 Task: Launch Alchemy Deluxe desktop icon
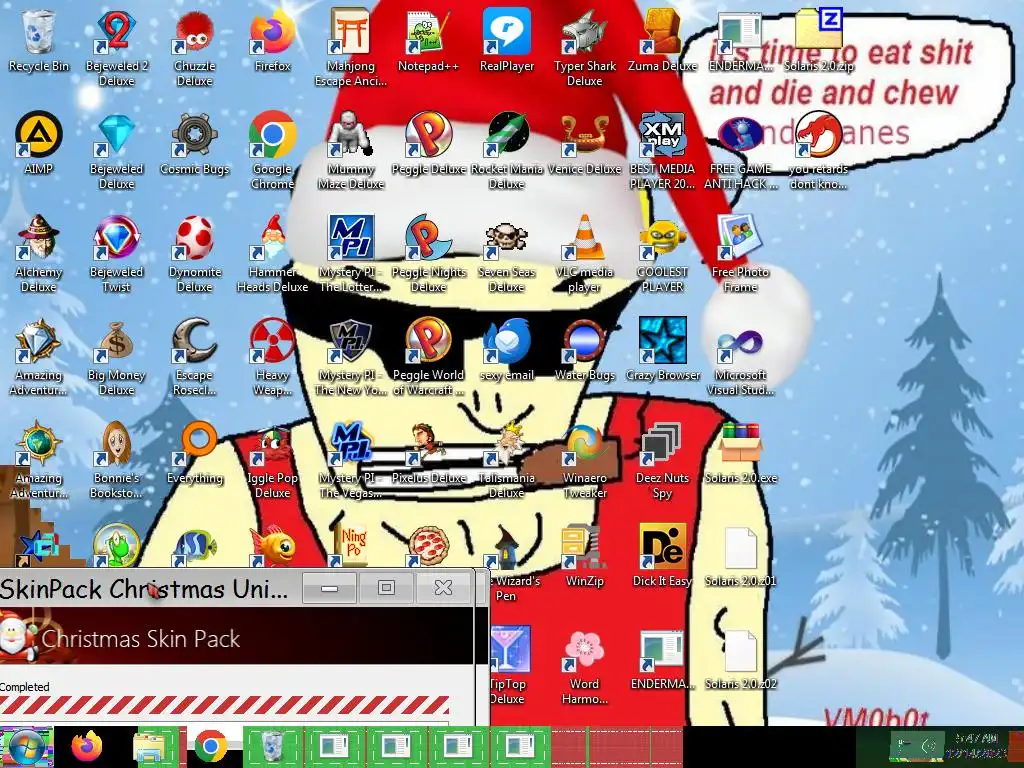(39, 254)
